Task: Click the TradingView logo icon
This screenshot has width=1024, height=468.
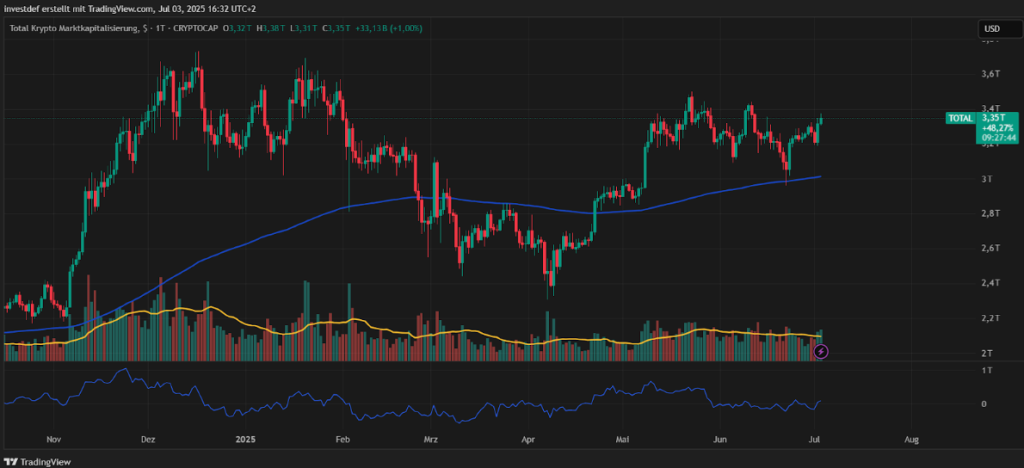Action: coord(12,461)
